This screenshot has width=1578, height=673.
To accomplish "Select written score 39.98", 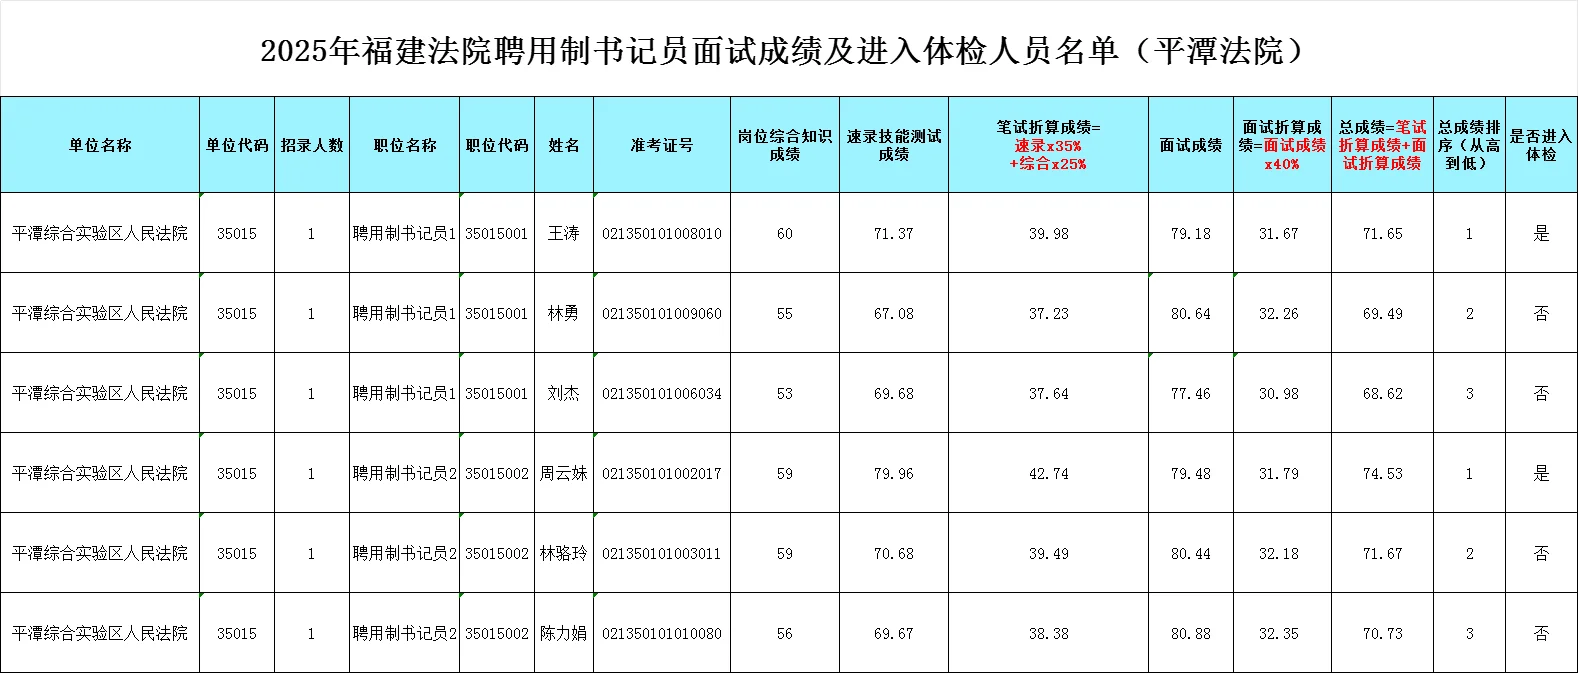I will click(x=1048, y=233).
